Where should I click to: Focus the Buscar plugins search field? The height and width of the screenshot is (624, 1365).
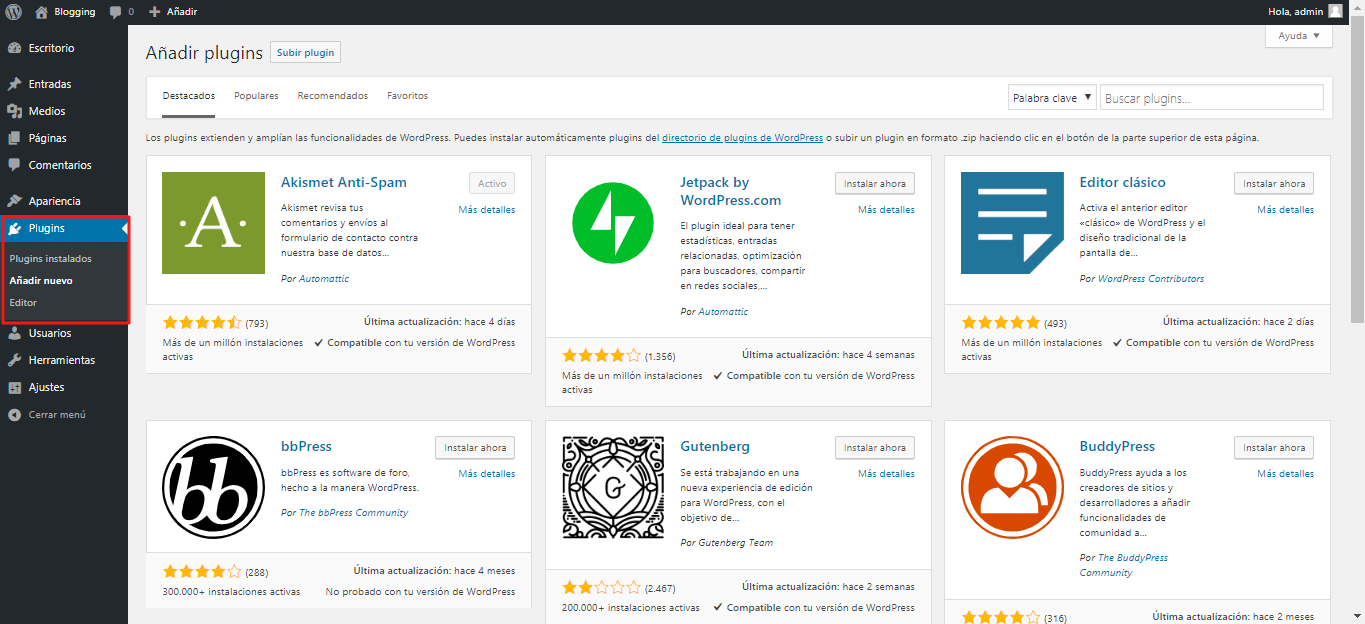(x=1212, y=98)
